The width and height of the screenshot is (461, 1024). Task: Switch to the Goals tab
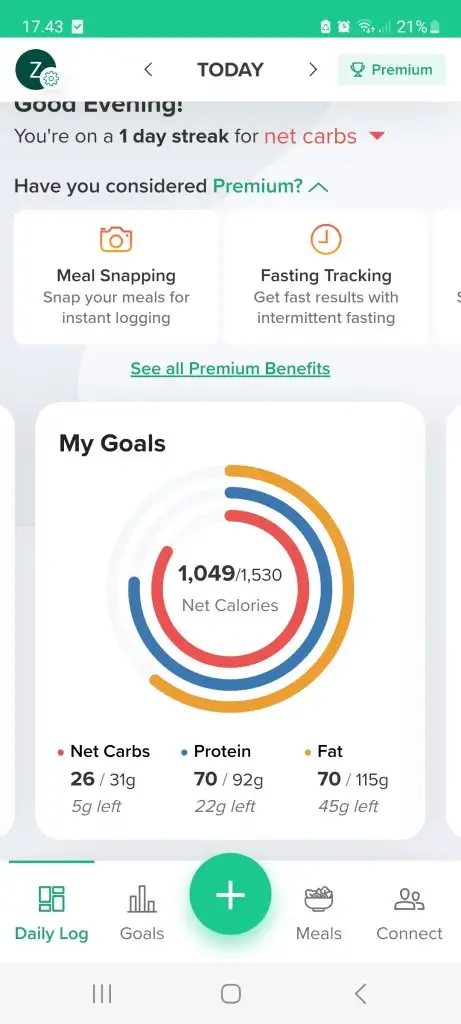[x=142, y=913]
